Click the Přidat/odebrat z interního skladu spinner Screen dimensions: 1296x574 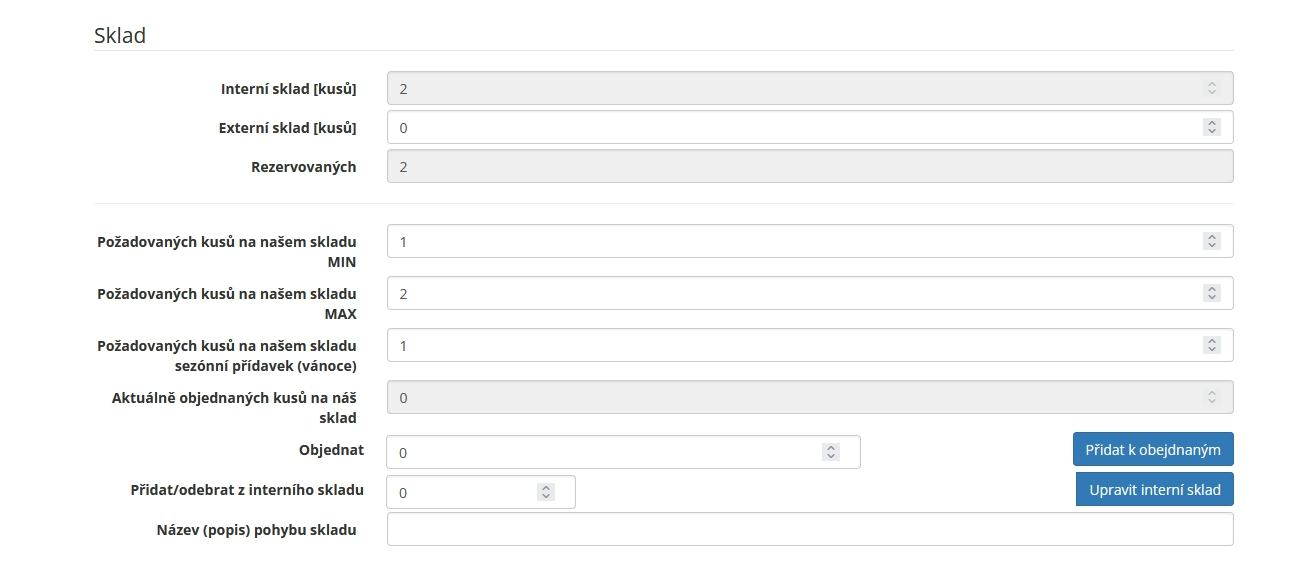pos(546,492)
